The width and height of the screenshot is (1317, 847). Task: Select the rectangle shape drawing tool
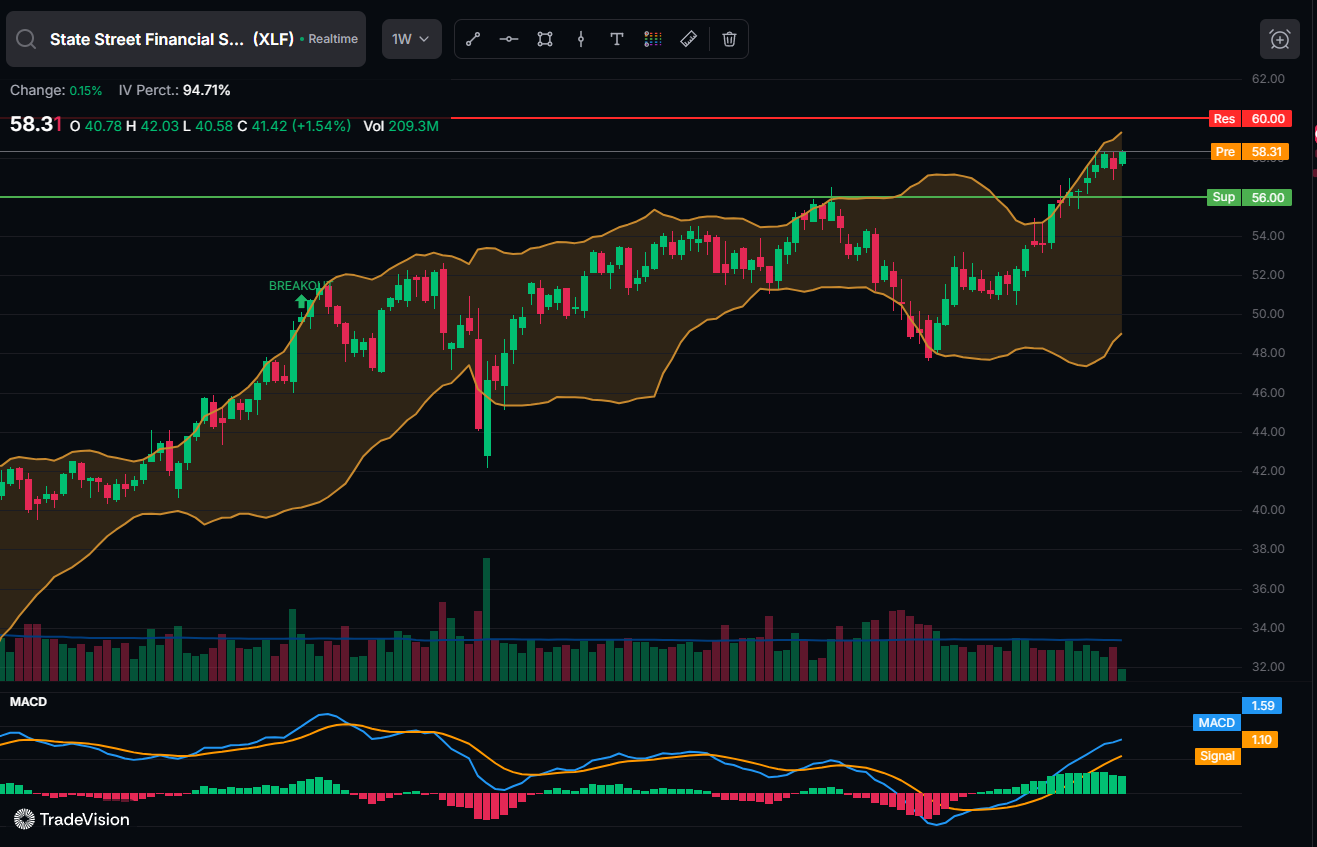[x=545, y=39]
